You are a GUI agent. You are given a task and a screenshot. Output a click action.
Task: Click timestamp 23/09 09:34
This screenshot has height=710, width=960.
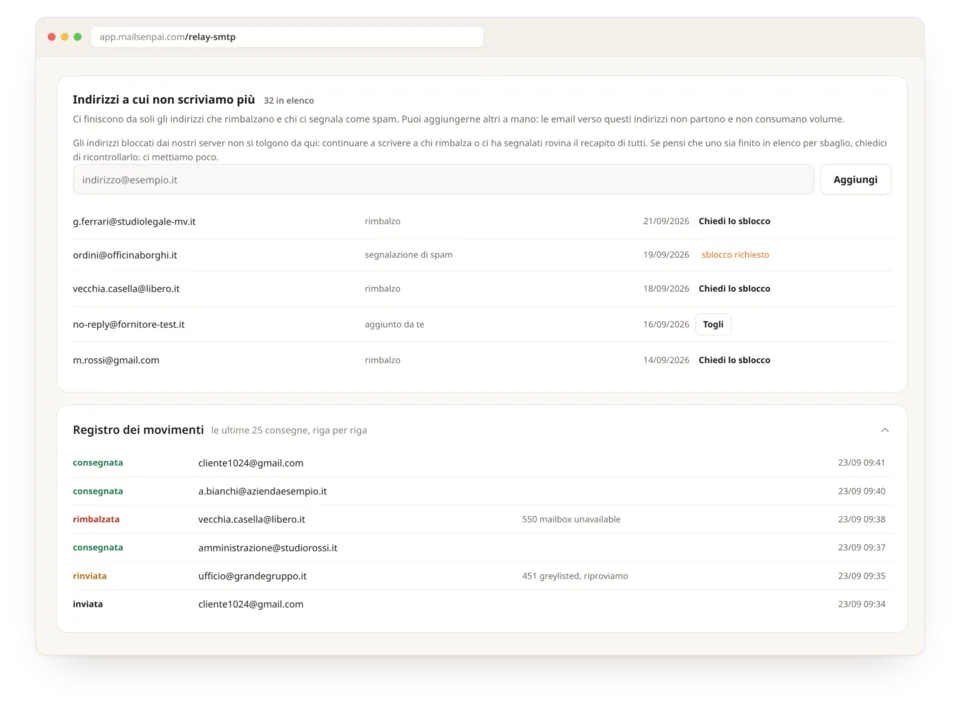pos(861,604)
